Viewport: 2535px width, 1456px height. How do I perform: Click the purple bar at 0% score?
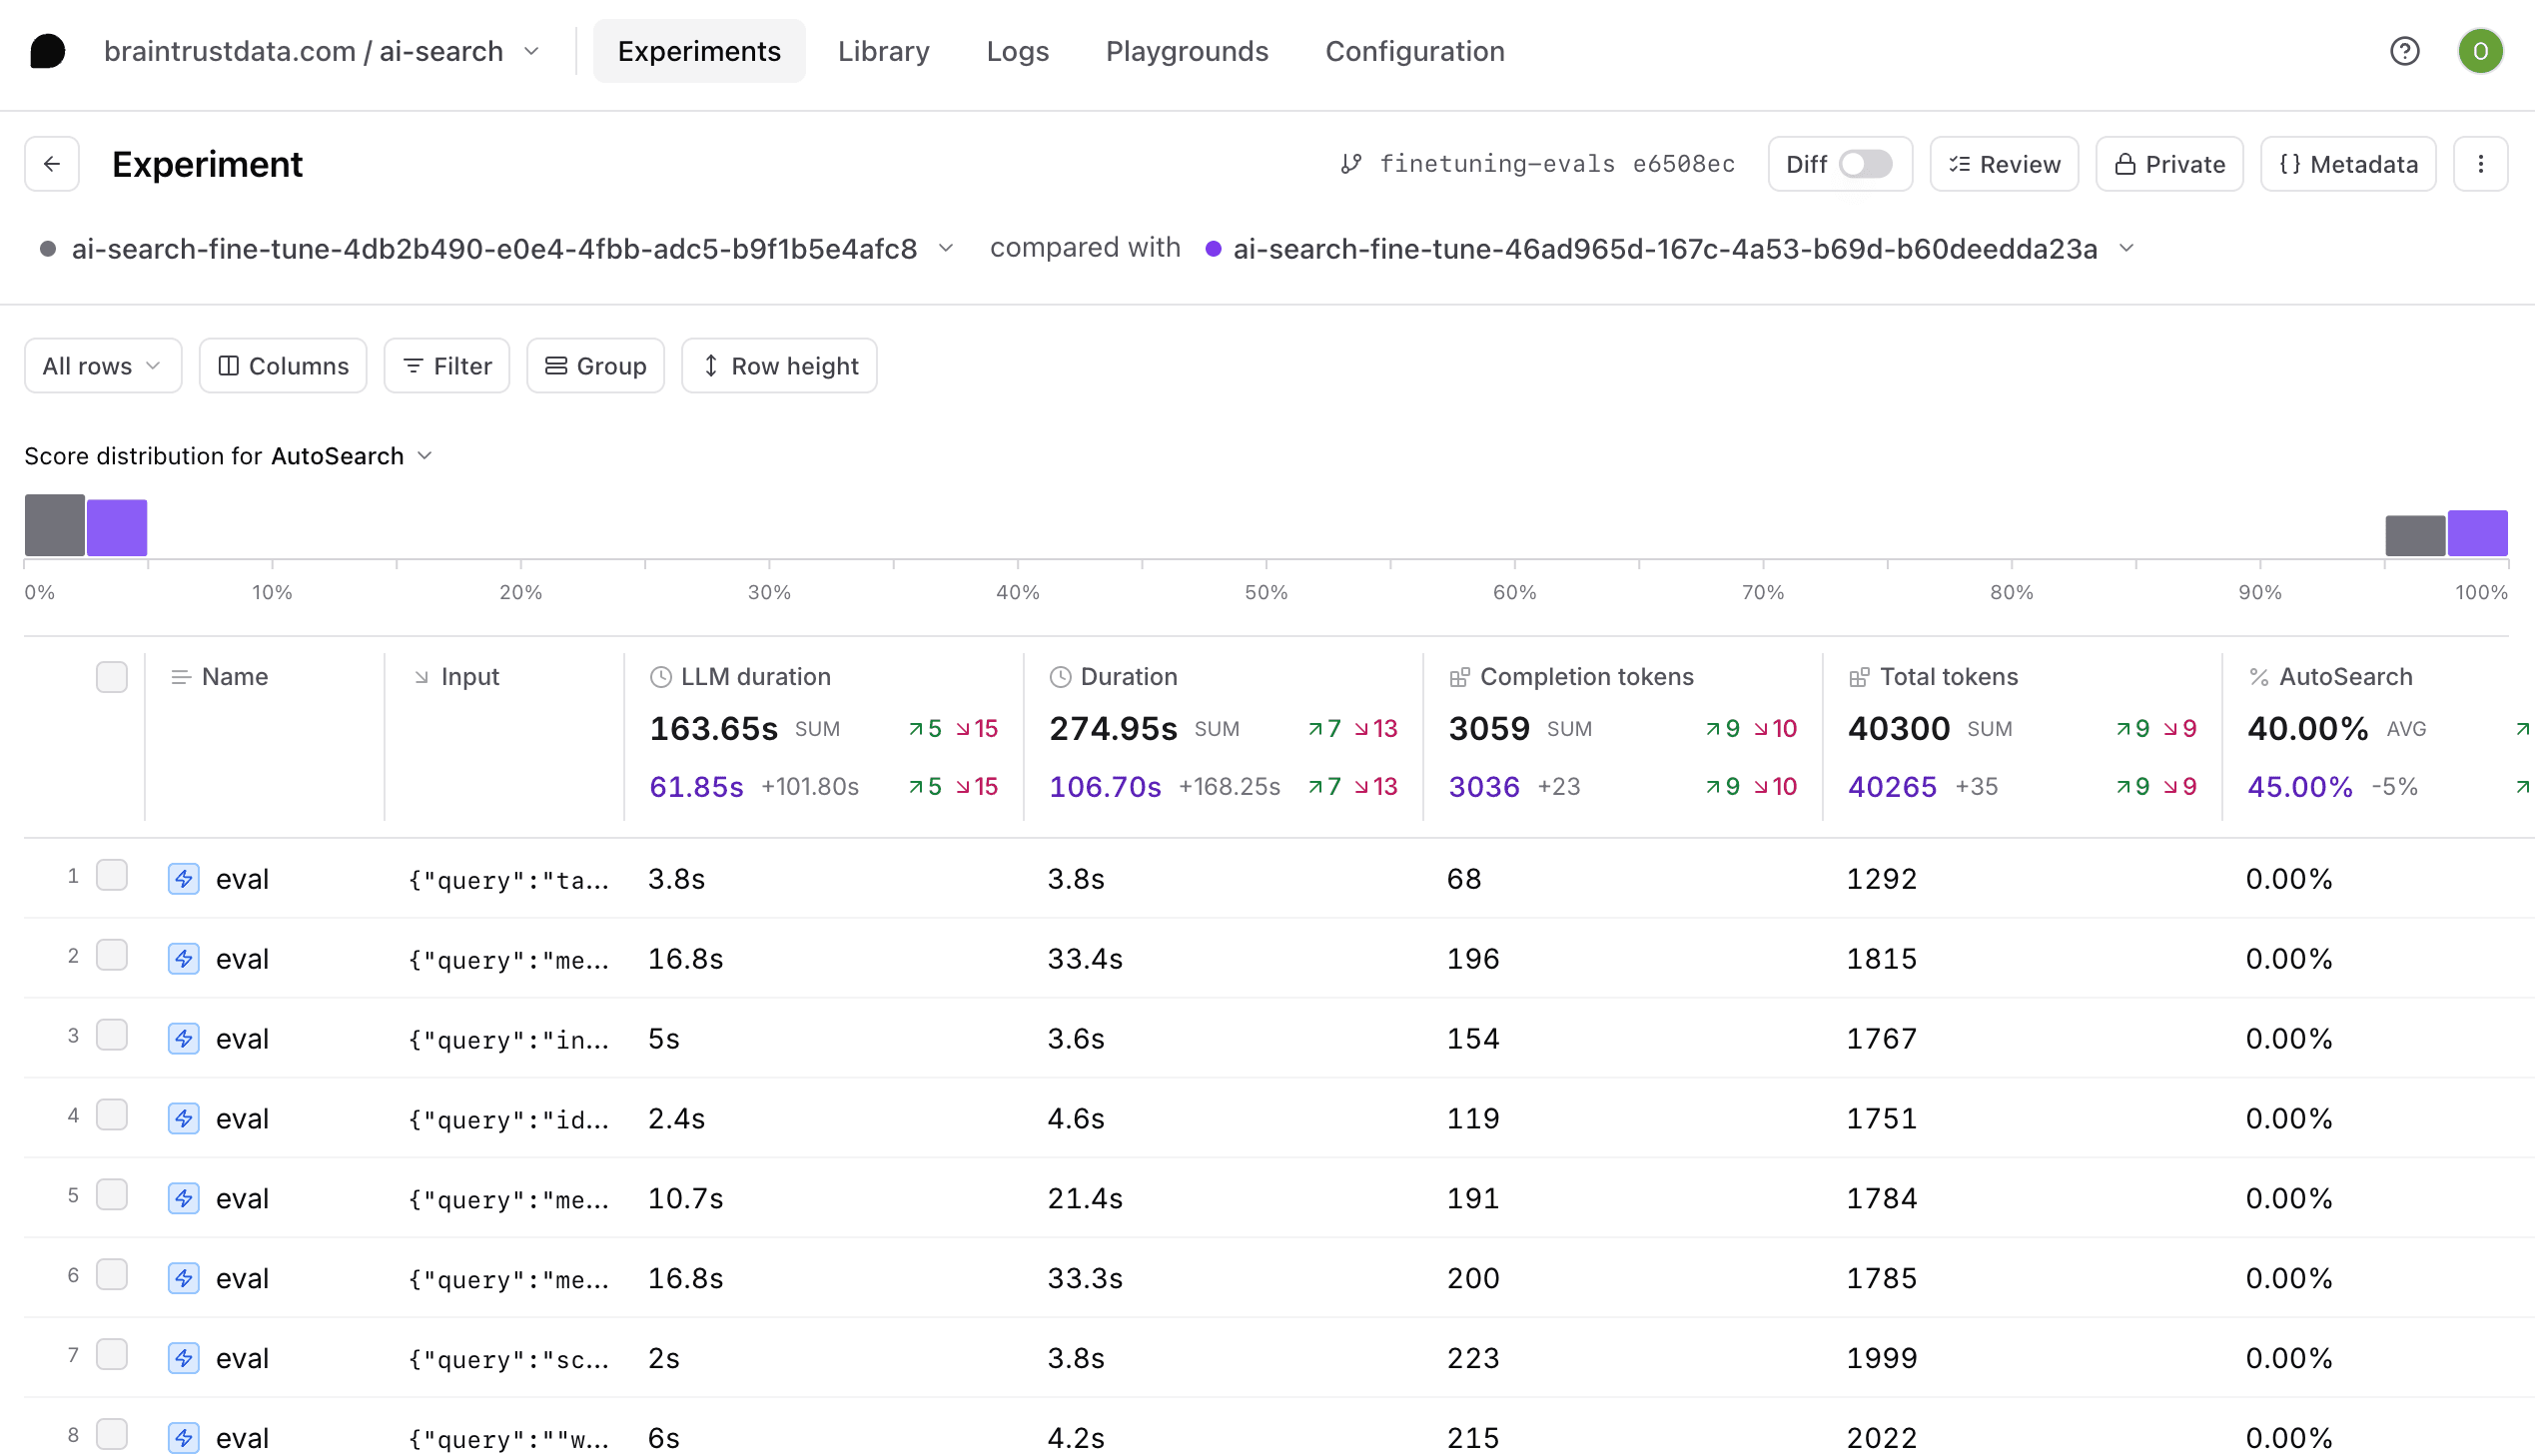click(117, 527)
